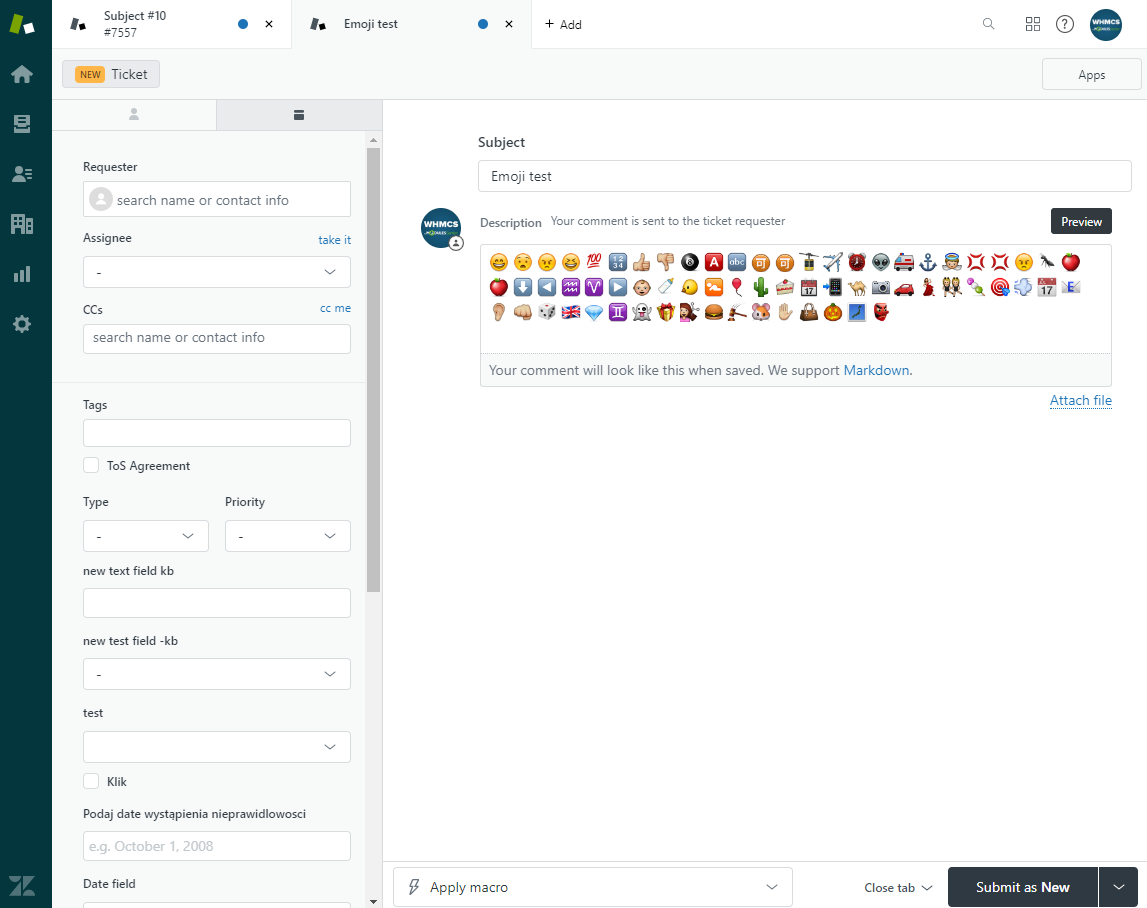The height and width of the screenshot is (908, 1147).
Task: Open the Markdown link
Action: (876, 370)
